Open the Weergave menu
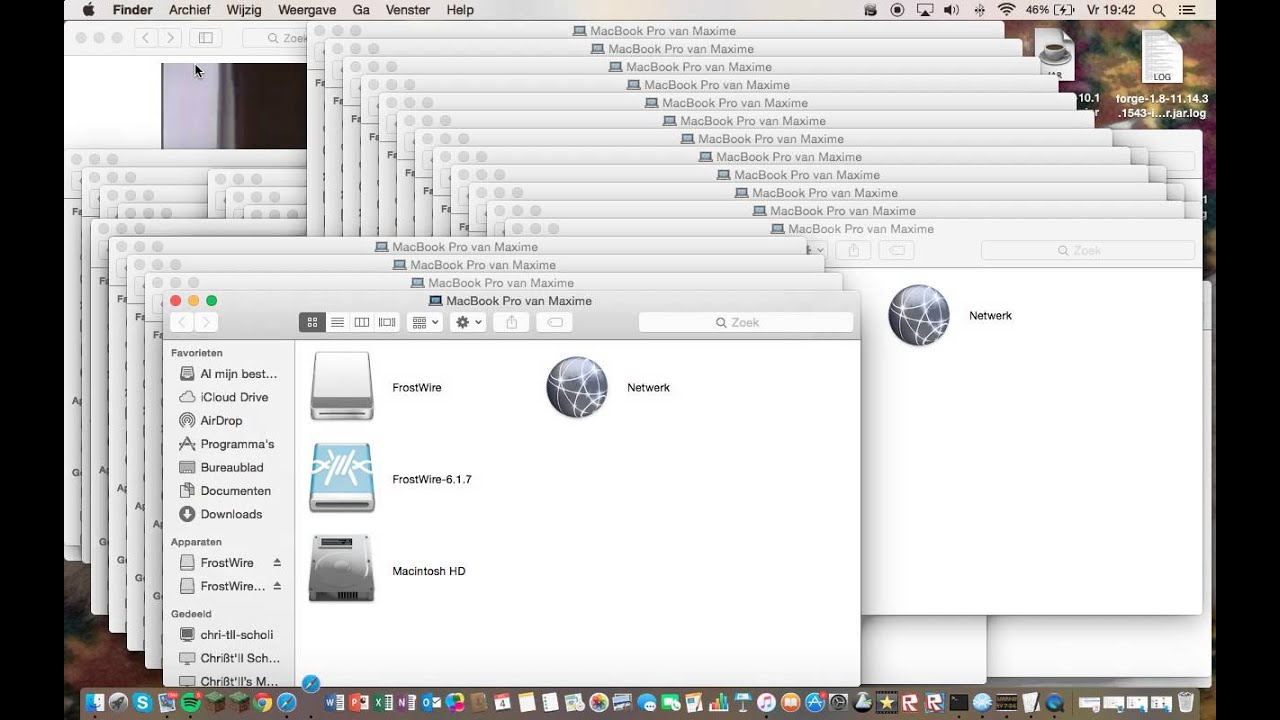This screenshot has height=720, width=1280. point(306,10)
